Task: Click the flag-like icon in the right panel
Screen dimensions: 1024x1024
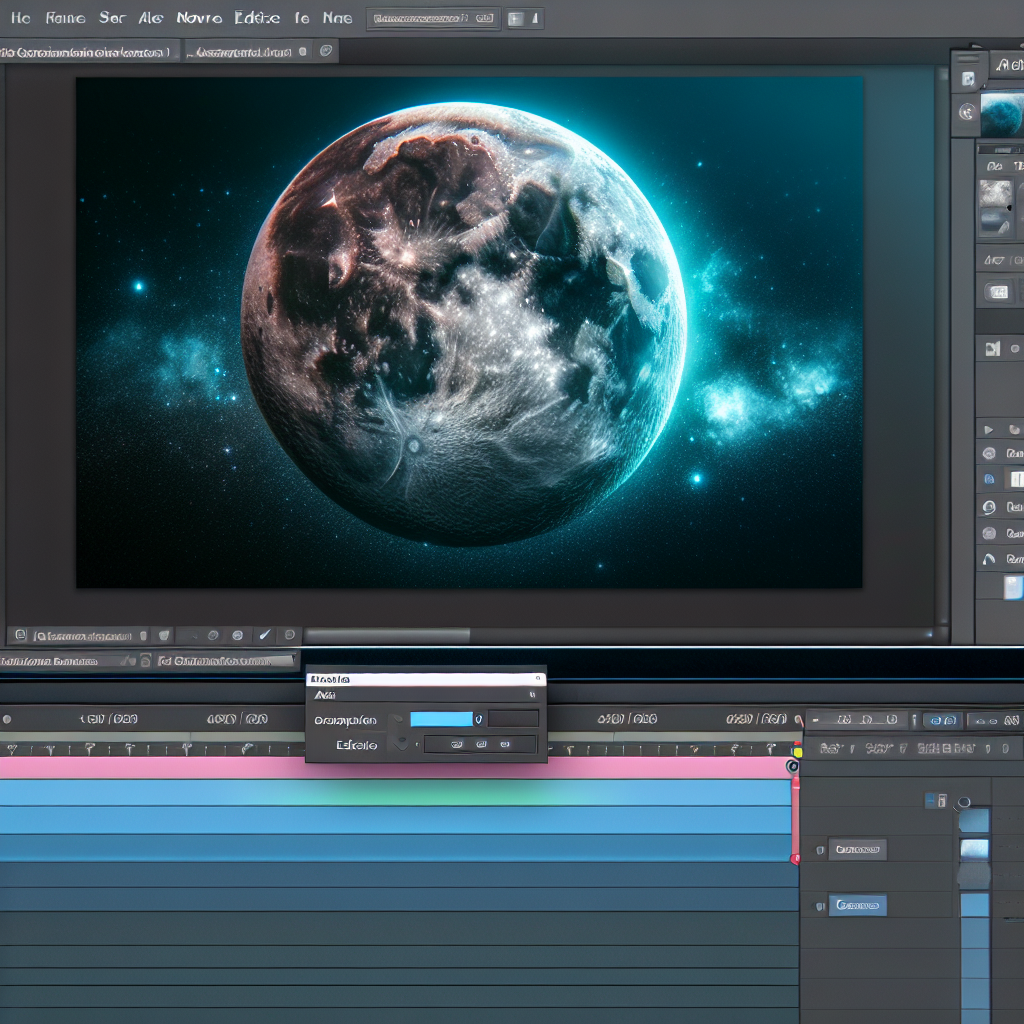Action: (x=993, y=349)
